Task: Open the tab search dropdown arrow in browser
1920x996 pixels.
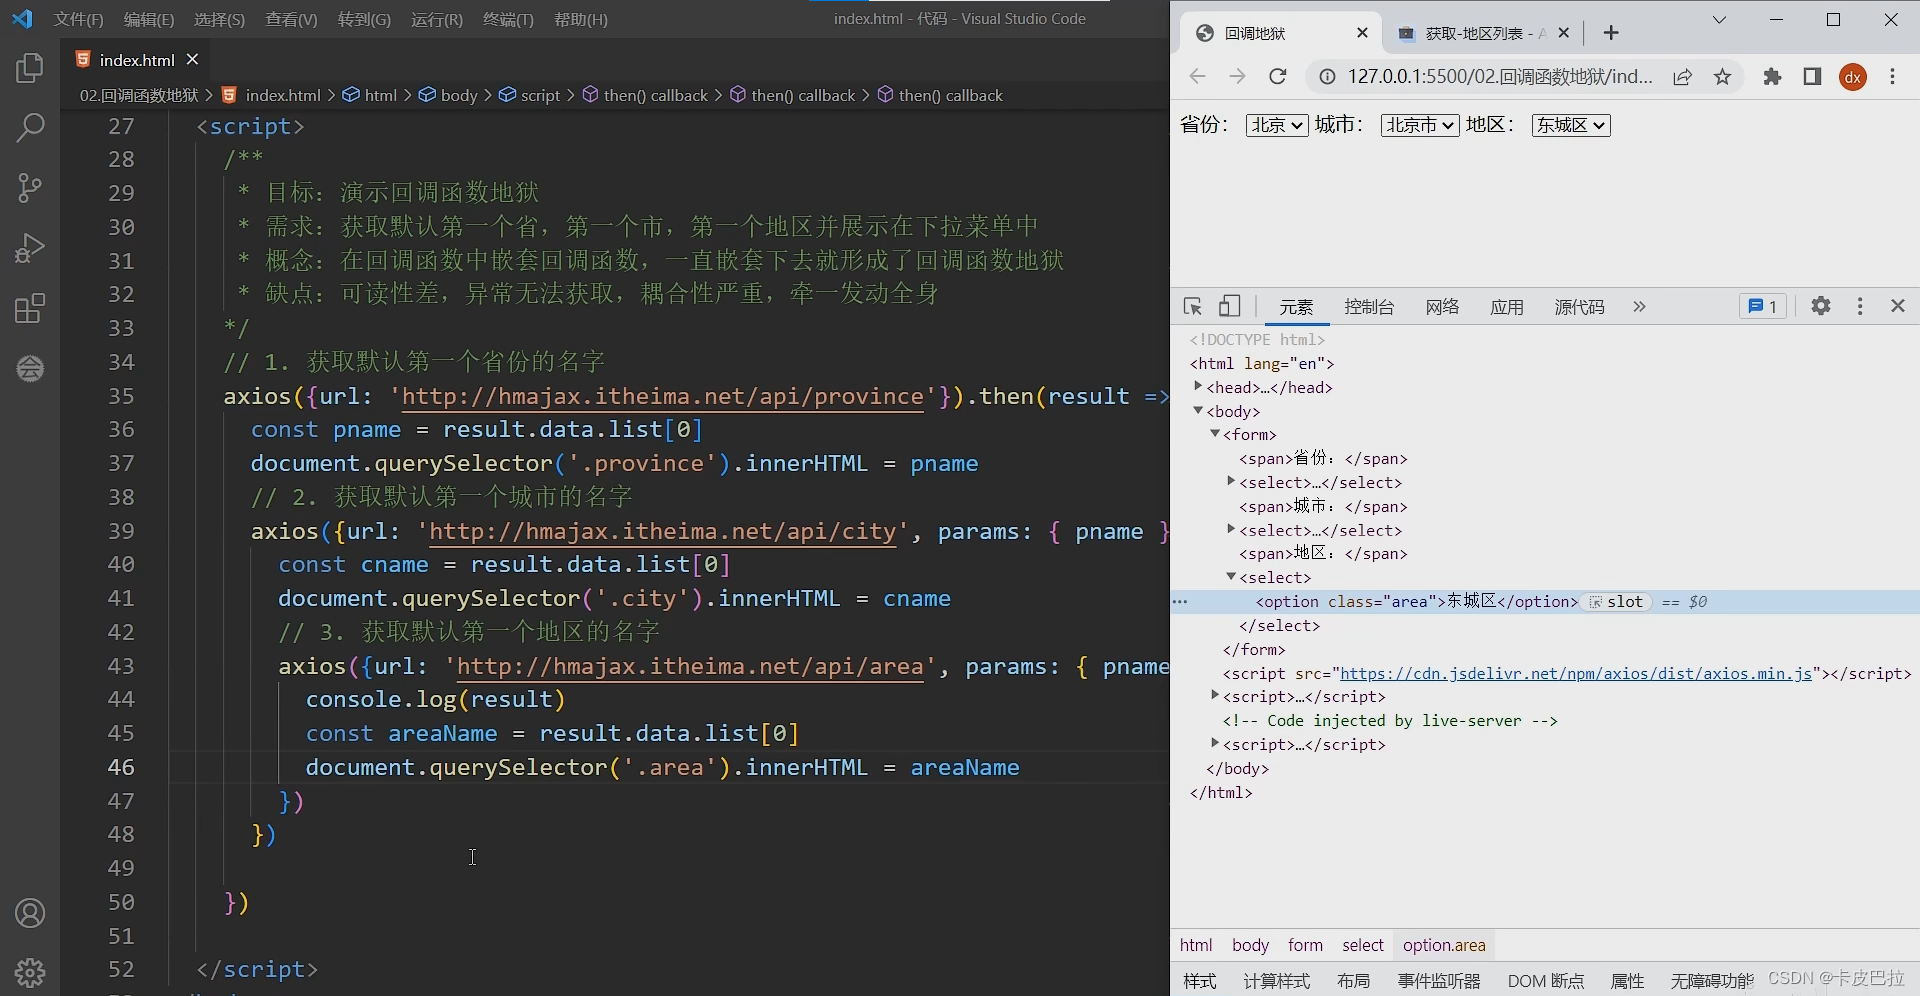Action: point(1719,19)
